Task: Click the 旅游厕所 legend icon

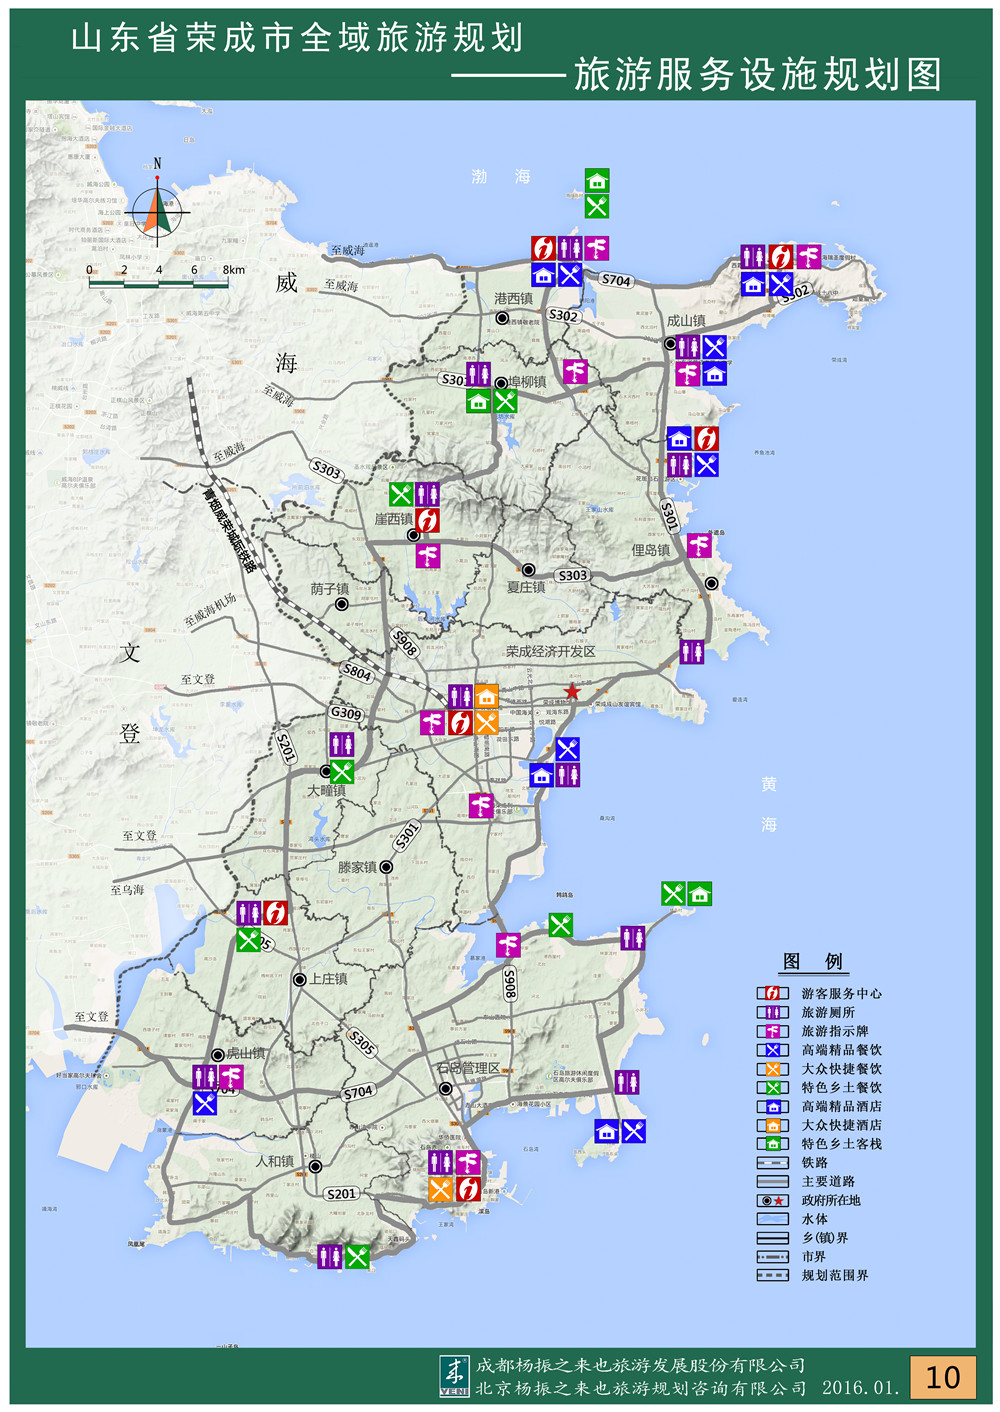Action: tap(772, 1012)
